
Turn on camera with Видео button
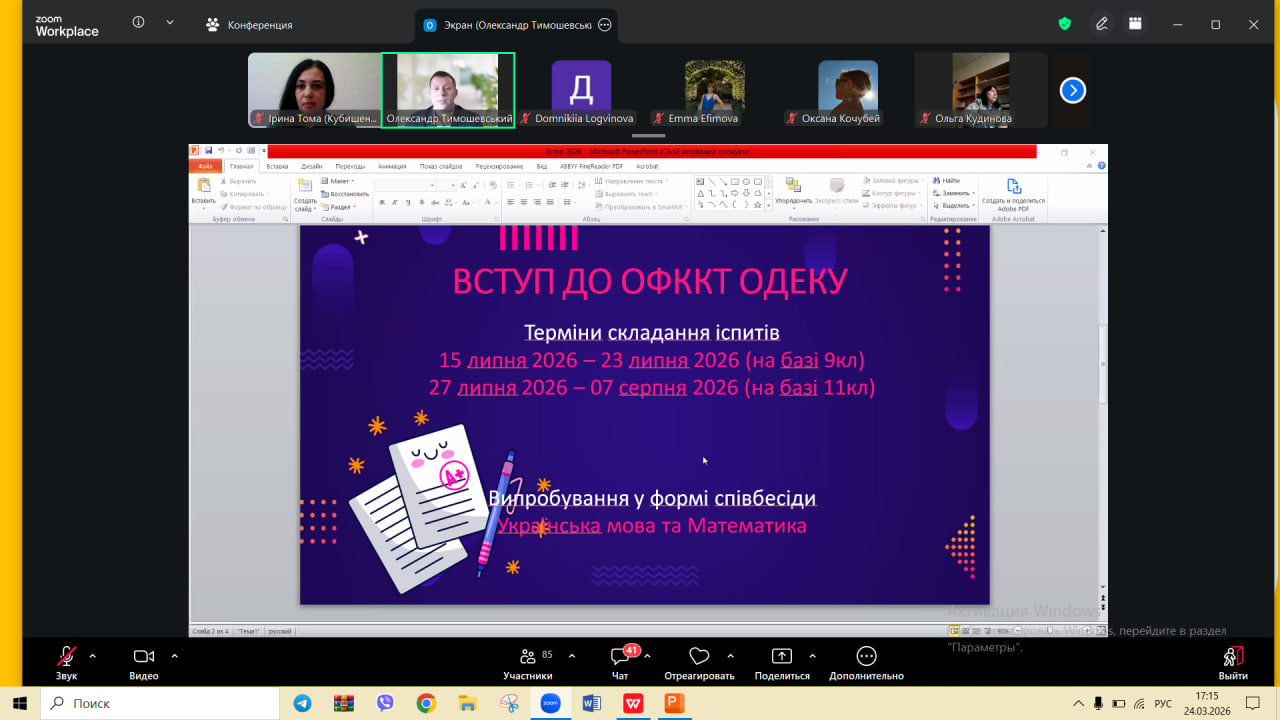[144, 657]
